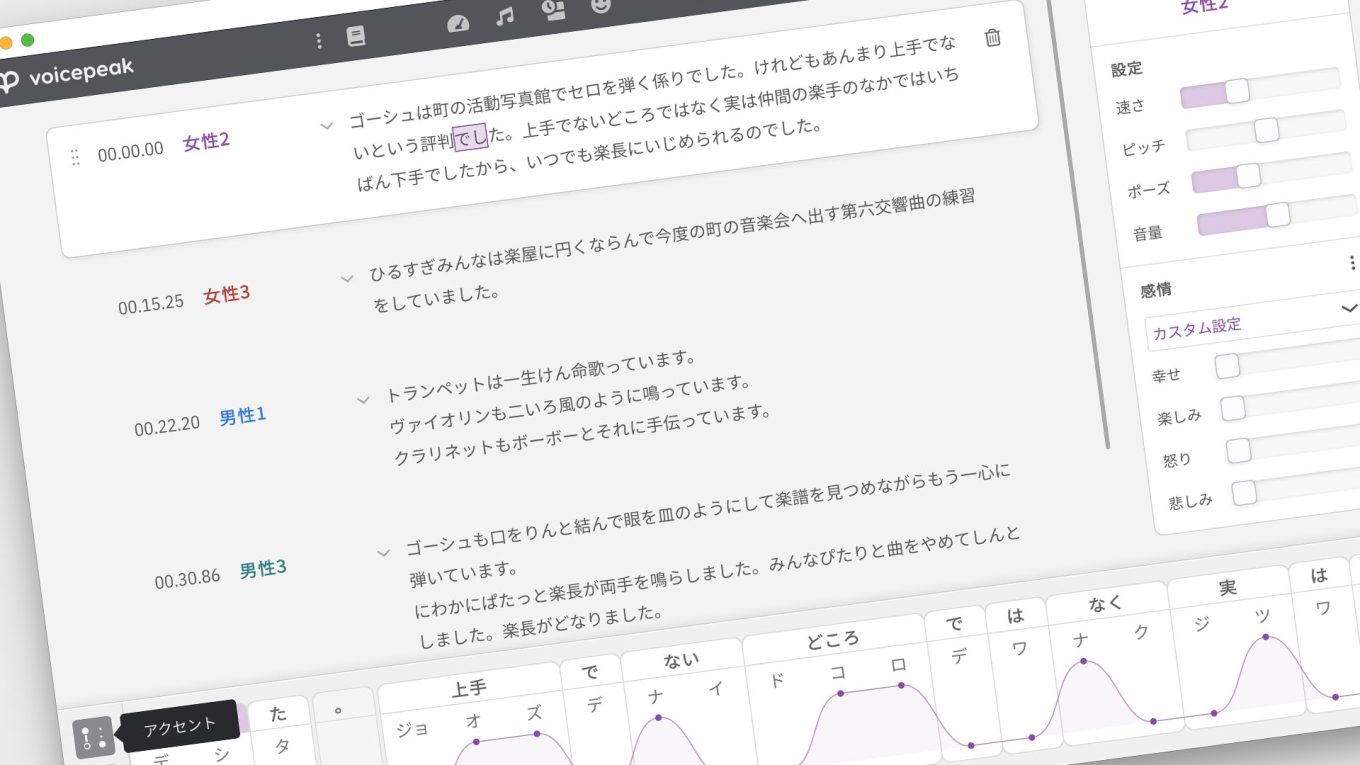The image size is (1360, 765).
Task: Click the three-dot menu icon in top toolbar
Action: (x=319, y=40)
